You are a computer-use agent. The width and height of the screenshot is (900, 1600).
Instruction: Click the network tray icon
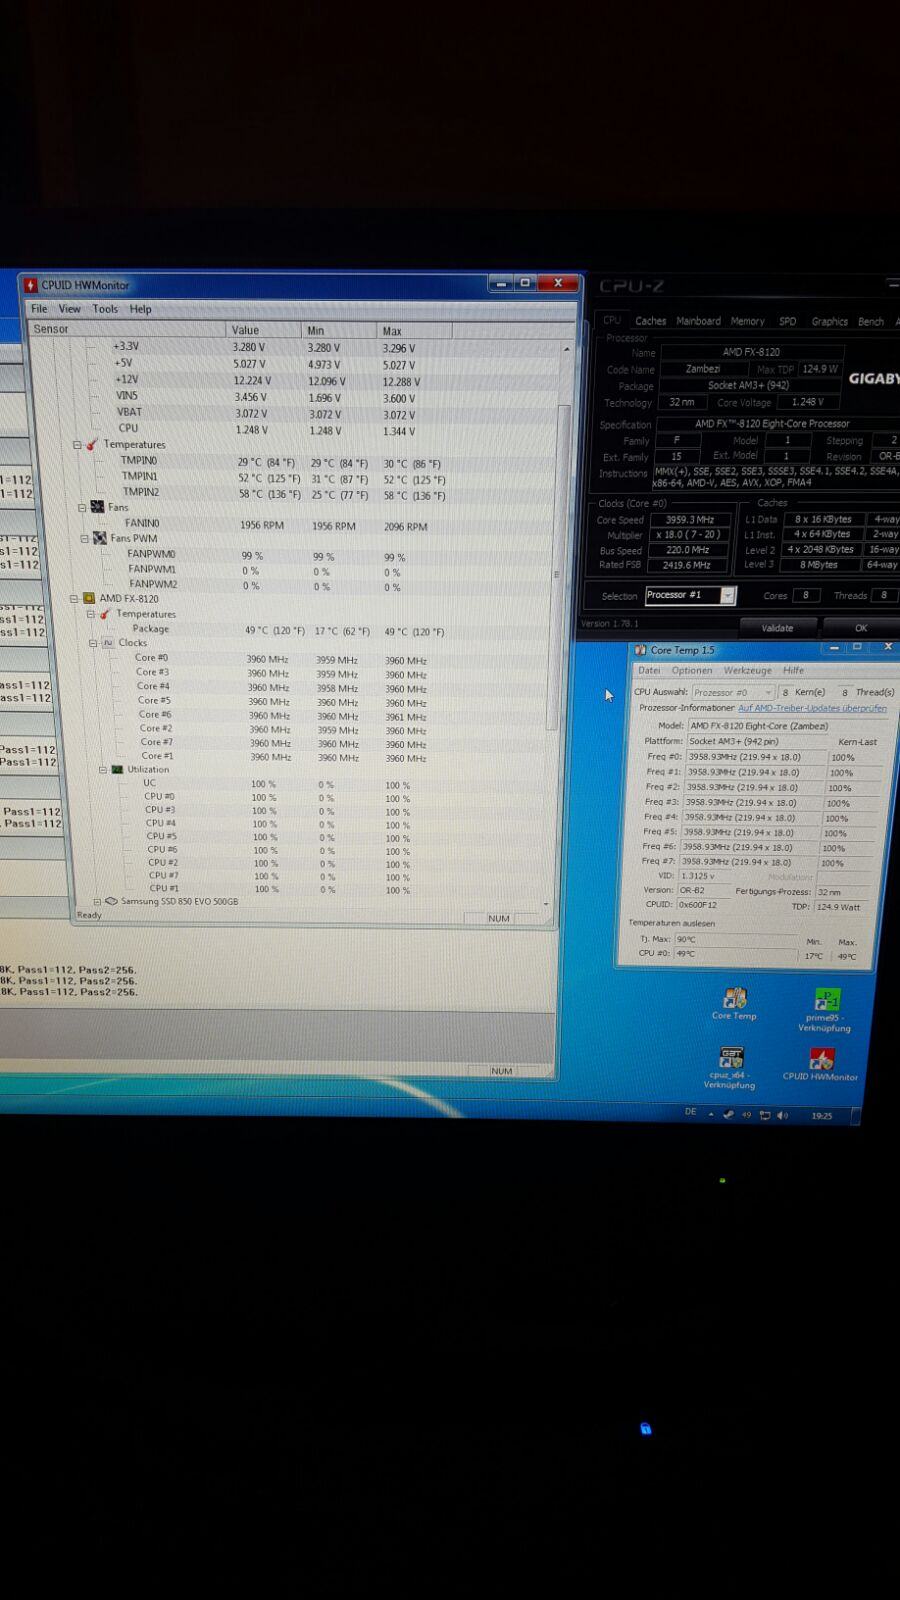point(765,1115)
